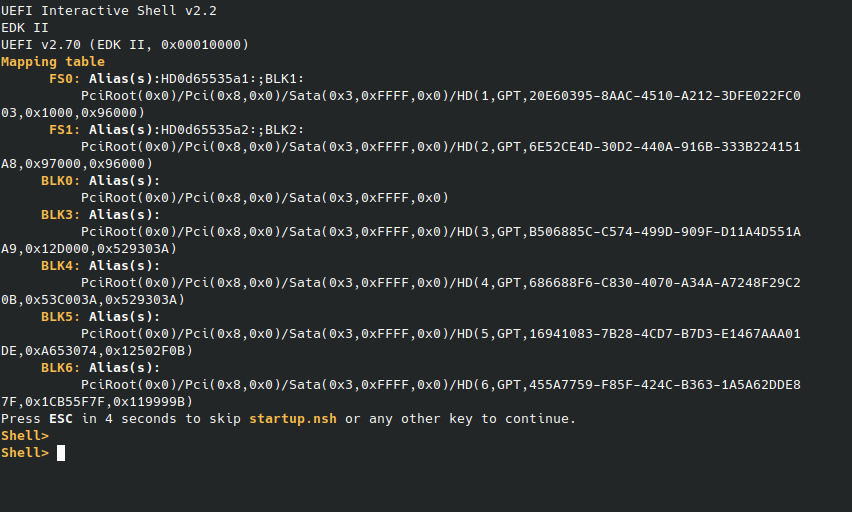The height and width of the screenshot is (512, 852).
Task: Click the FS1 mapping label
Action: click(x=64, y=129)
